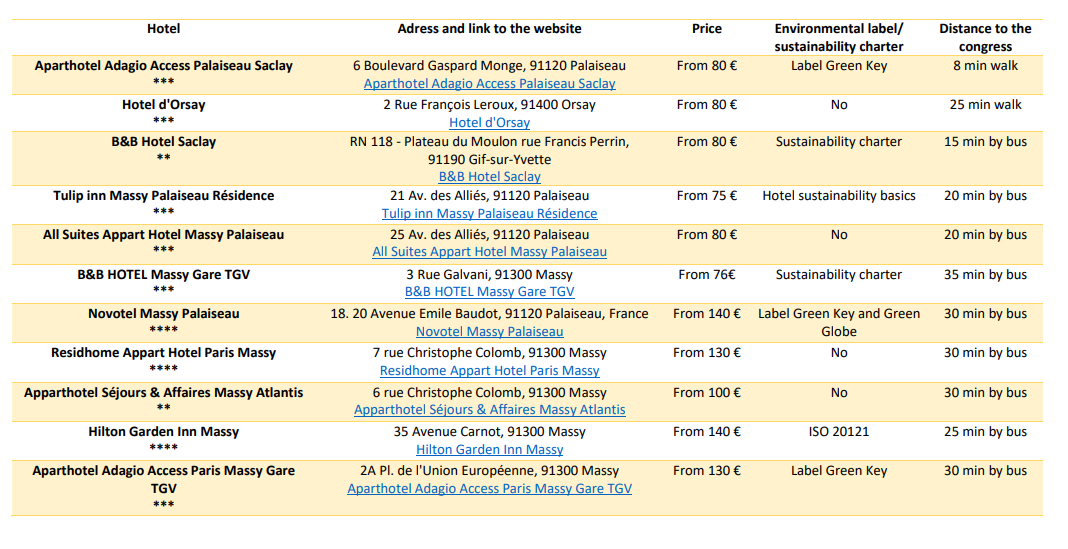Viewport: 1068px width, 549px height.
Task: Select the bold B&B Hotel Saclay name
Action: (163, 142)
